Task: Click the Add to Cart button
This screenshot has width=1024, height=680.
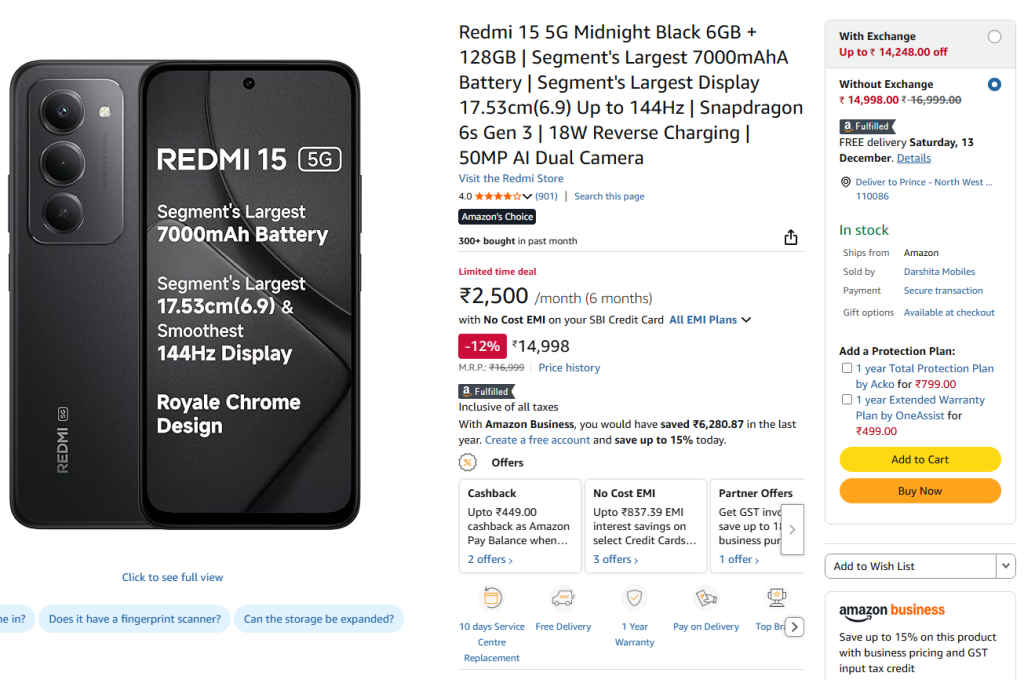Action: click(919, 459)
